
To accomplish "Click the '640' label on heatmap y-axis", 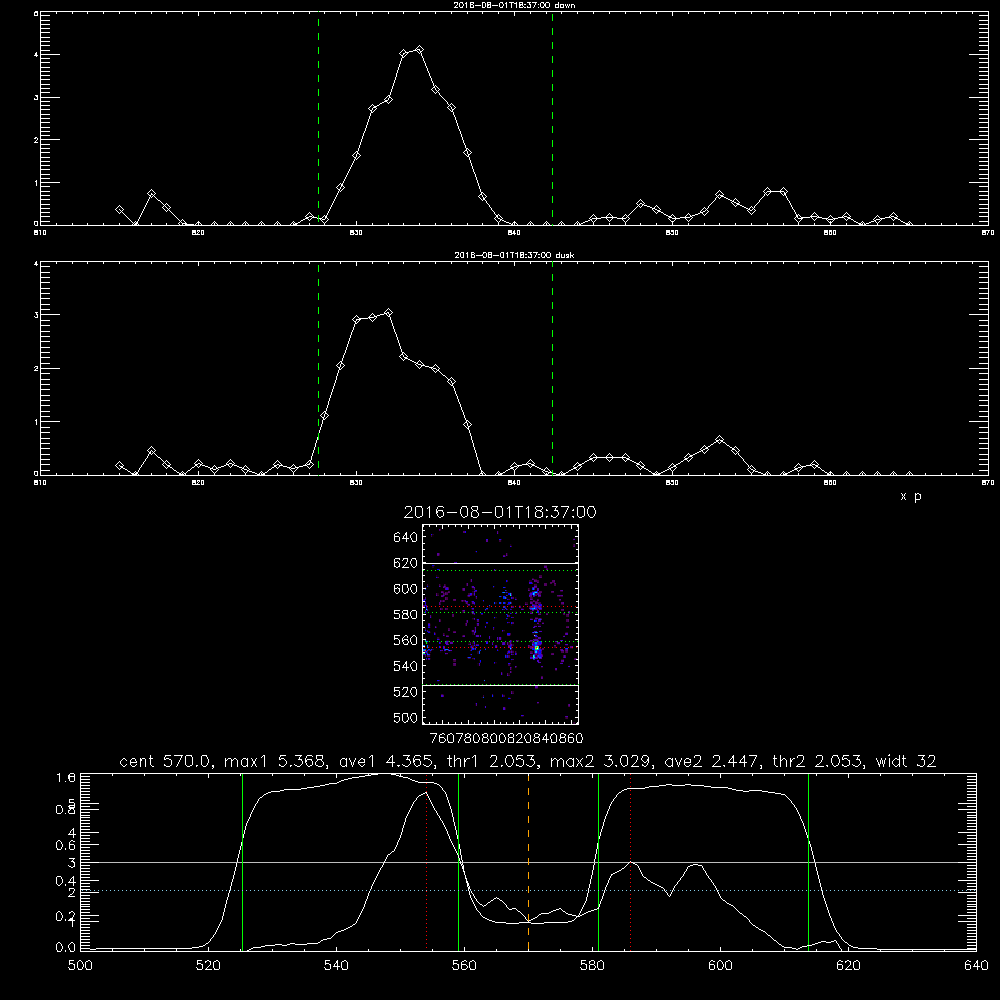I will tap(406, 538).
